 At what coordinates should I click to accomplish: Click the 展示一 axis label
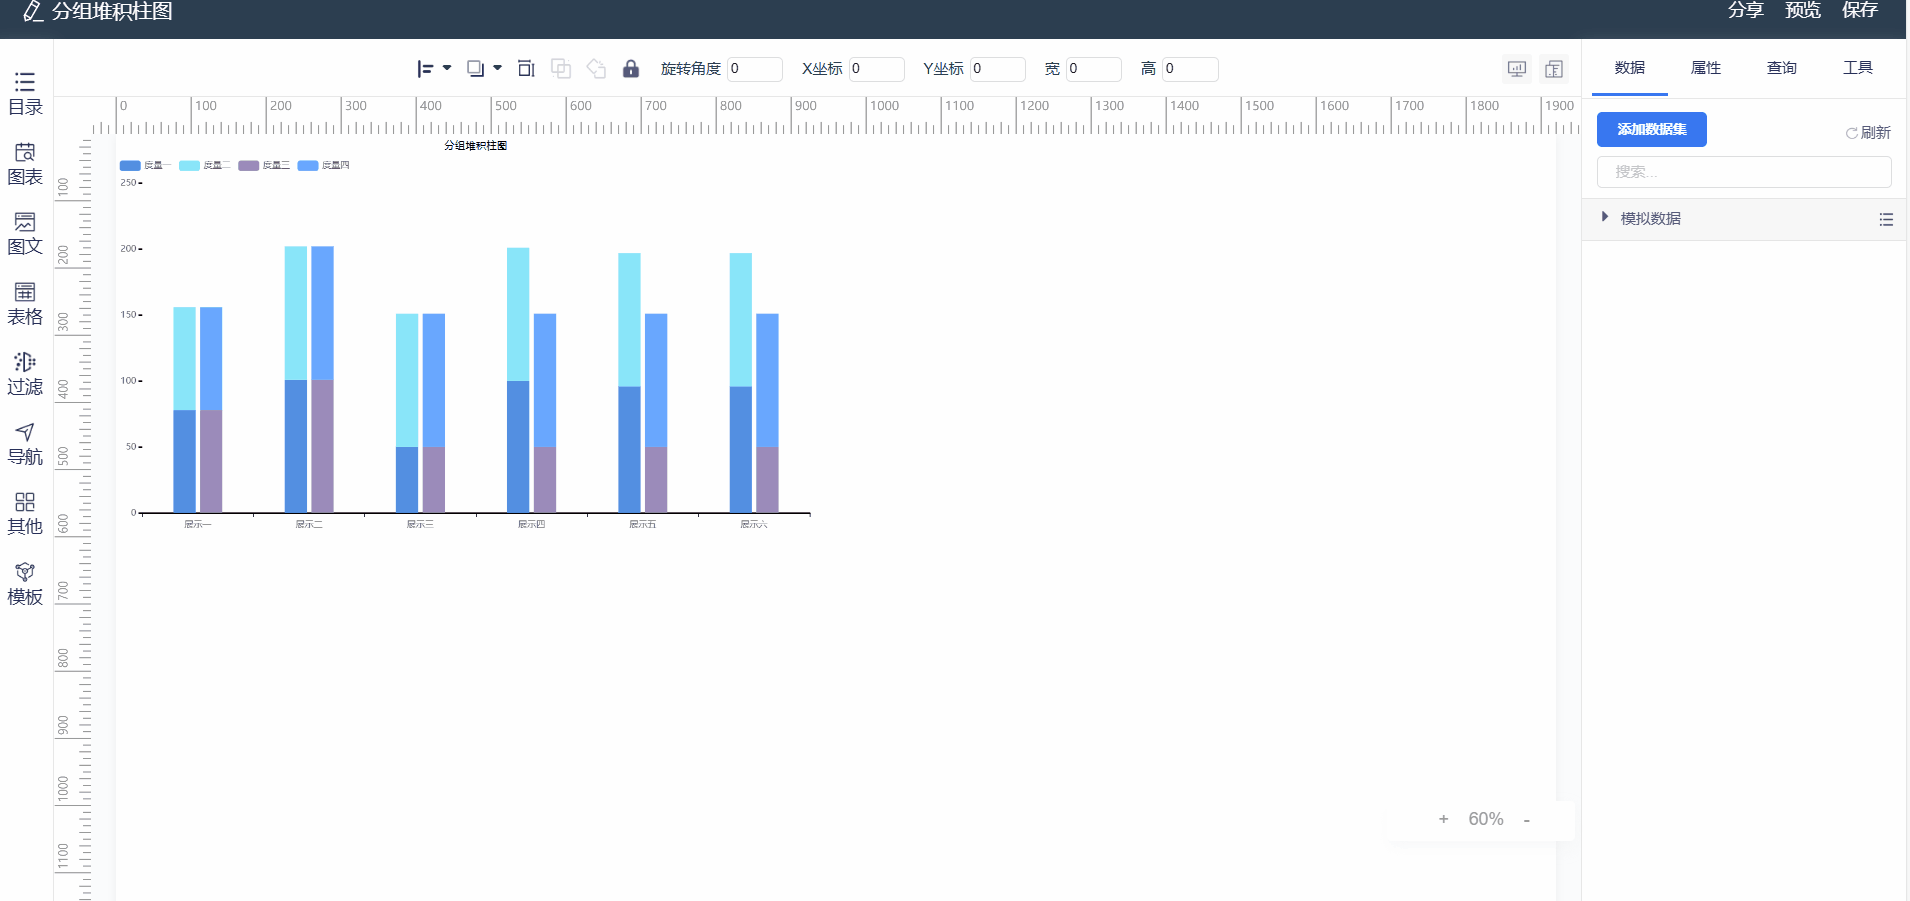pyautogui.click(x=198, y=524)
